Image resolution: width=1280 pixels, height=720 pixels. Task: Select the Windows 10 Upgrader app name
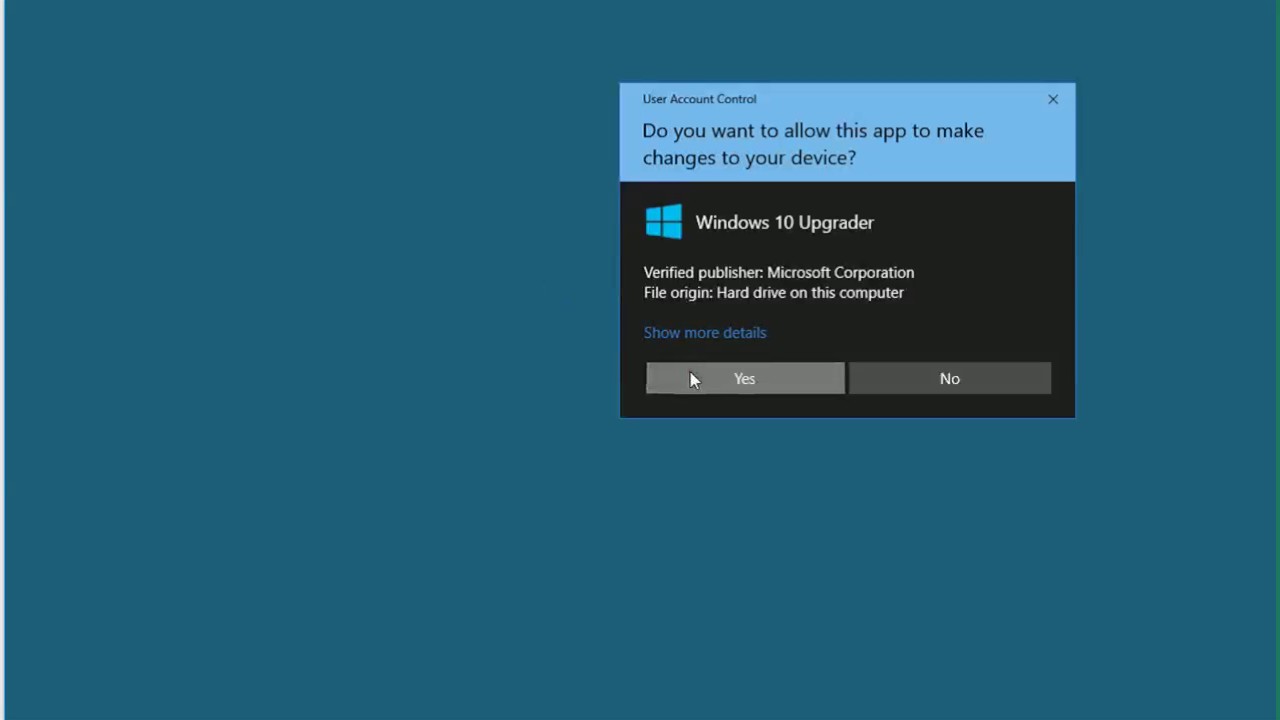[785, 223]
